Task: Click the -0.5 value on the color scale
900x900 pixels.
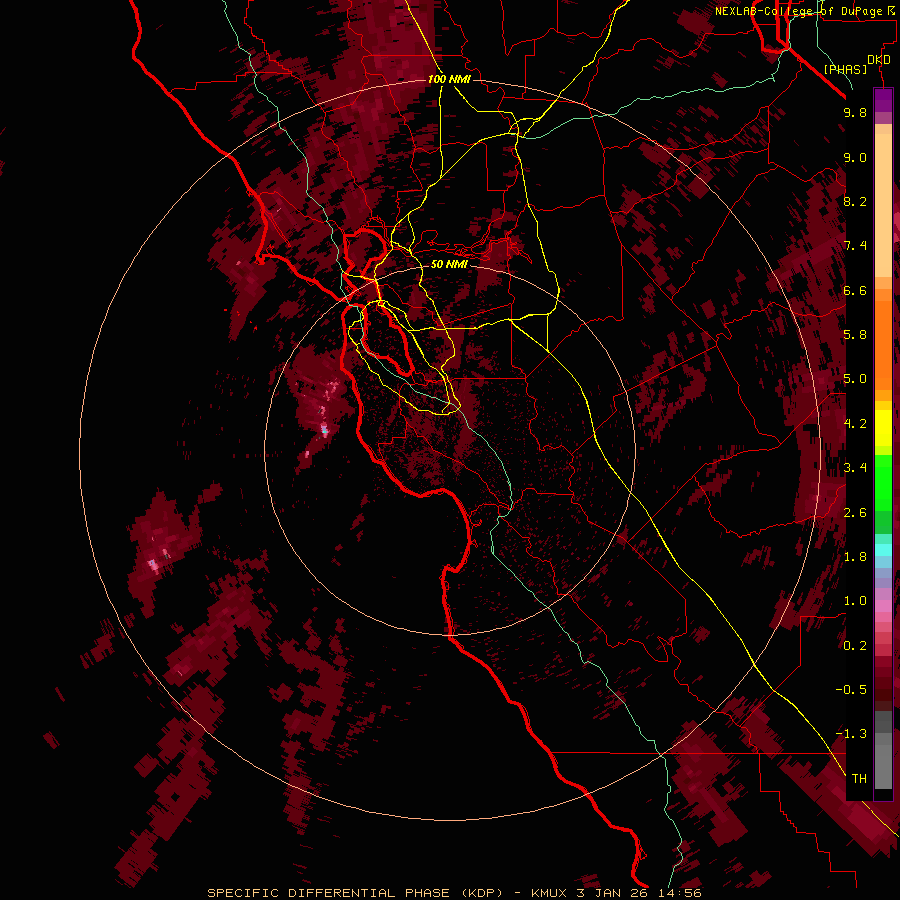Action: 851,690
